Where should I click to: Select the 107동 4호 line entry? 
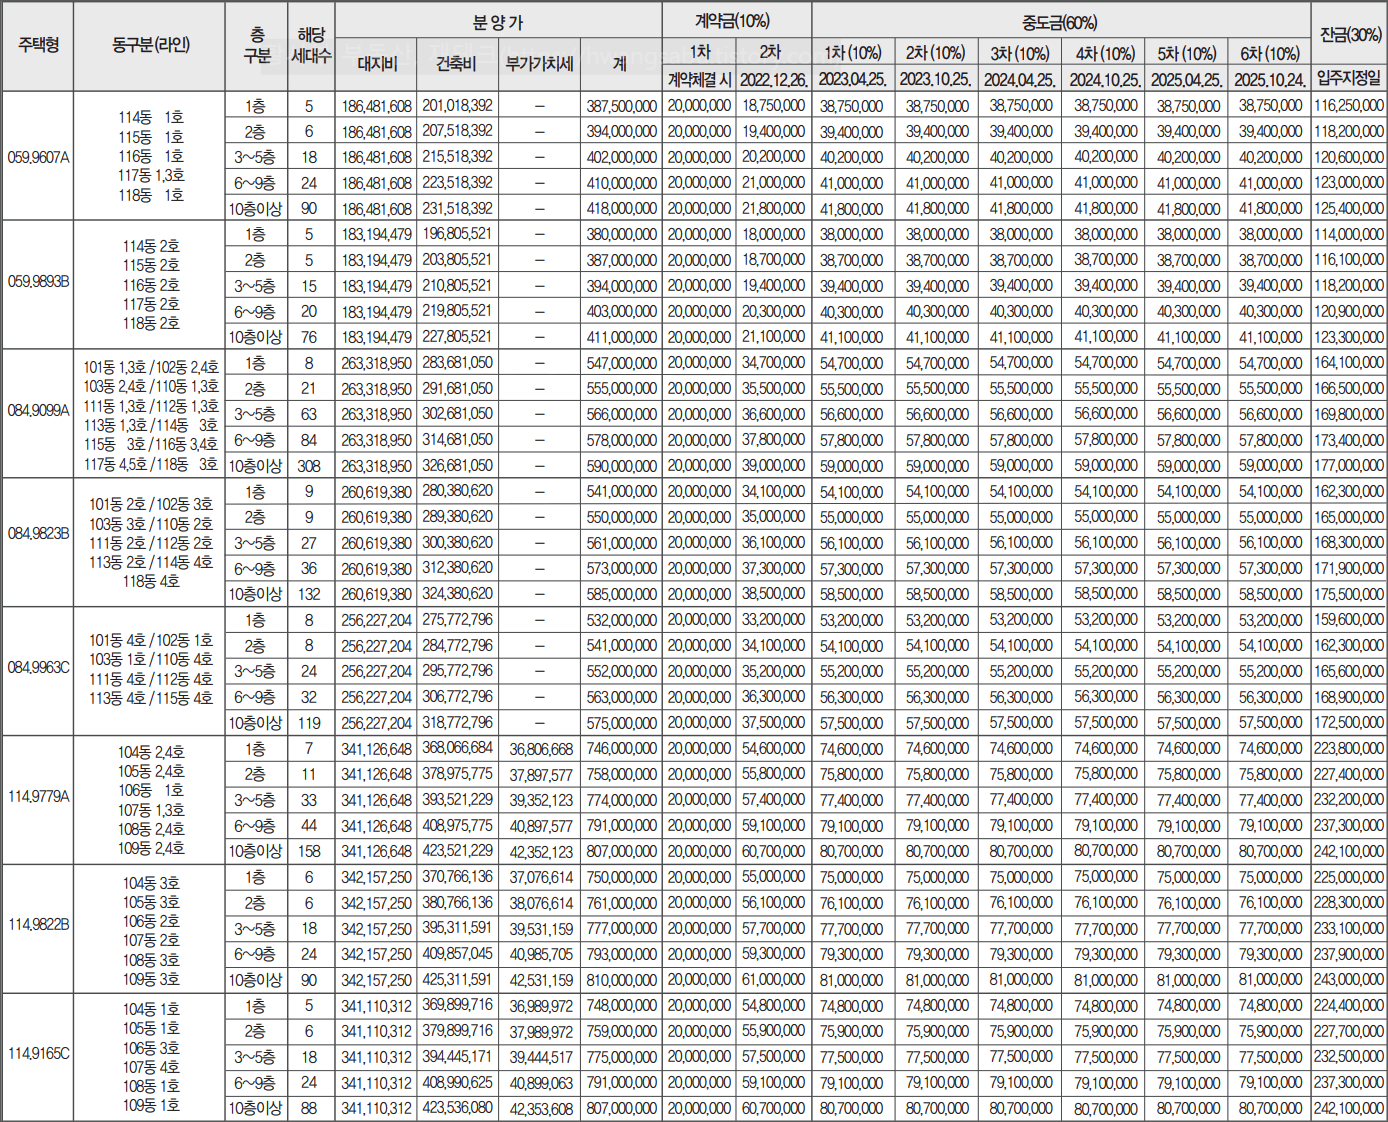151,1067
